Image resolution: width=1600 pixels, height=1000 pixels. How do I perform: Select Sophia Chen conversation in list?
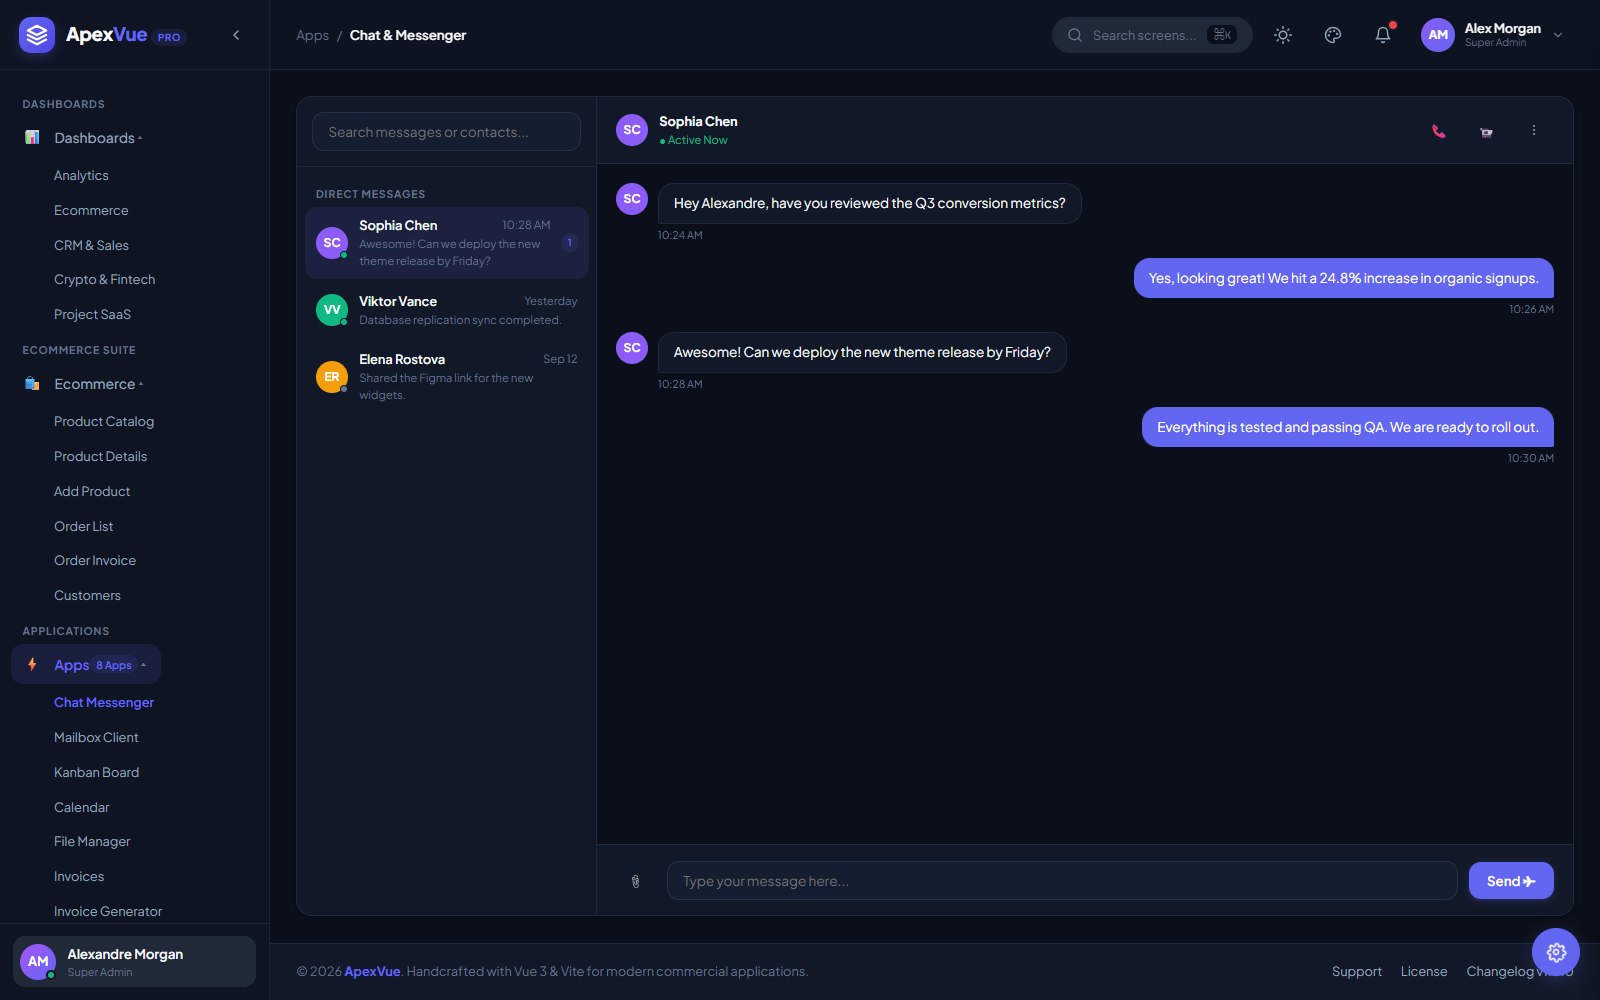tap(447, 243)
